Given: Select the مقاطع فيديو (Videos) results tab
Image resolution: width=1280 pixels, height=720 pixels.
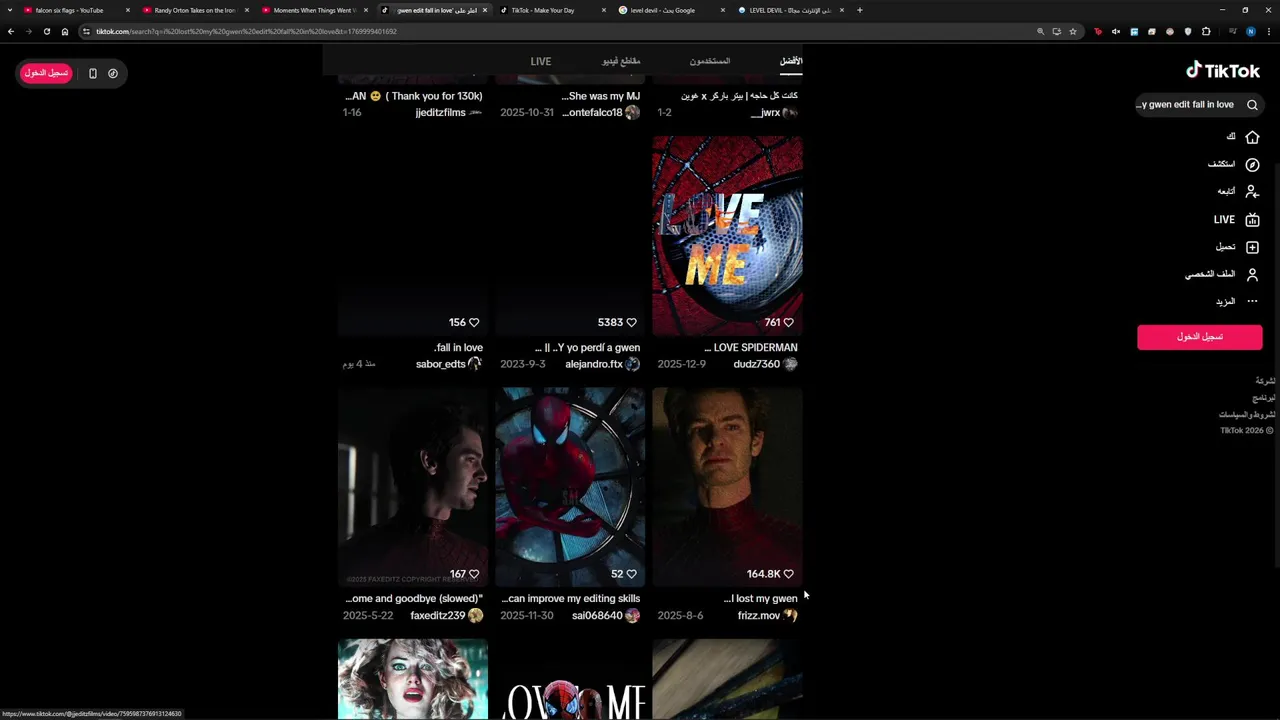Looking at the screenshot, I should click(621, 61).
